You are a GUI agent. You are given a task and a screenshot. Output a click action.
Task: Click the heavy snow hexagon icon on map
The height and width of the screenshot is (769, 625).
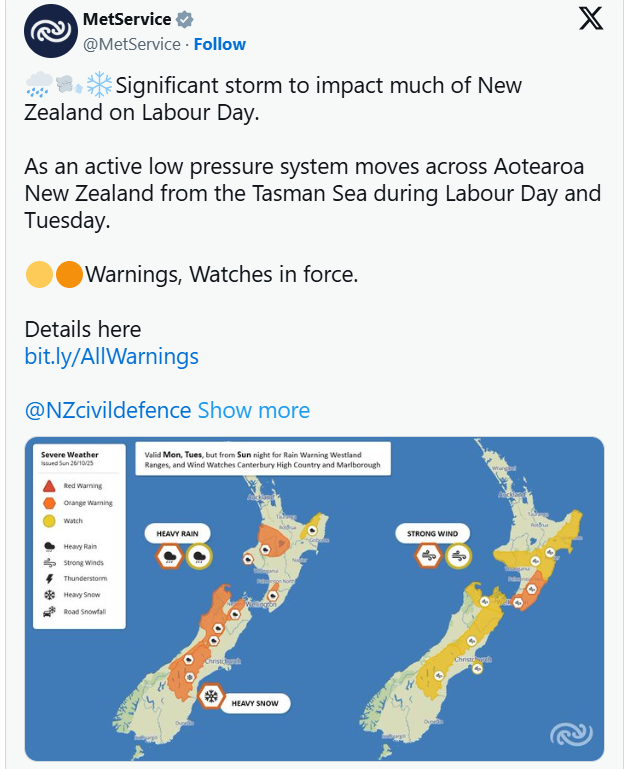(212, 696)
